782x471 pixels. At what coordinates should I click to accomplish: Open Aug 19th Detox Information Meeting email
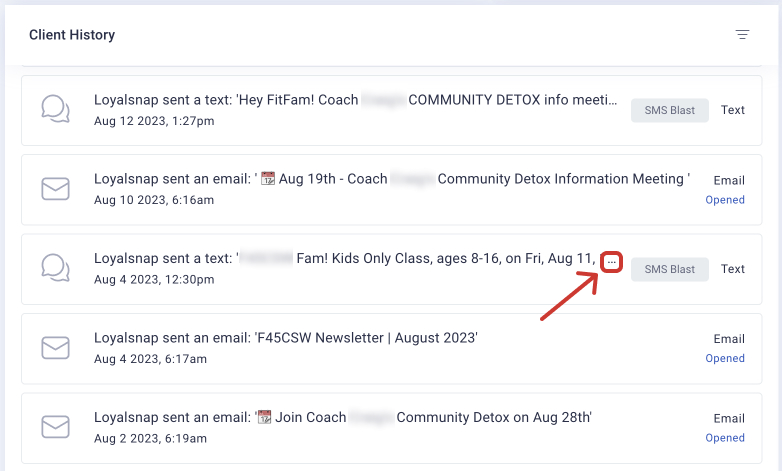pyautogui.click(x=391, y=180)
